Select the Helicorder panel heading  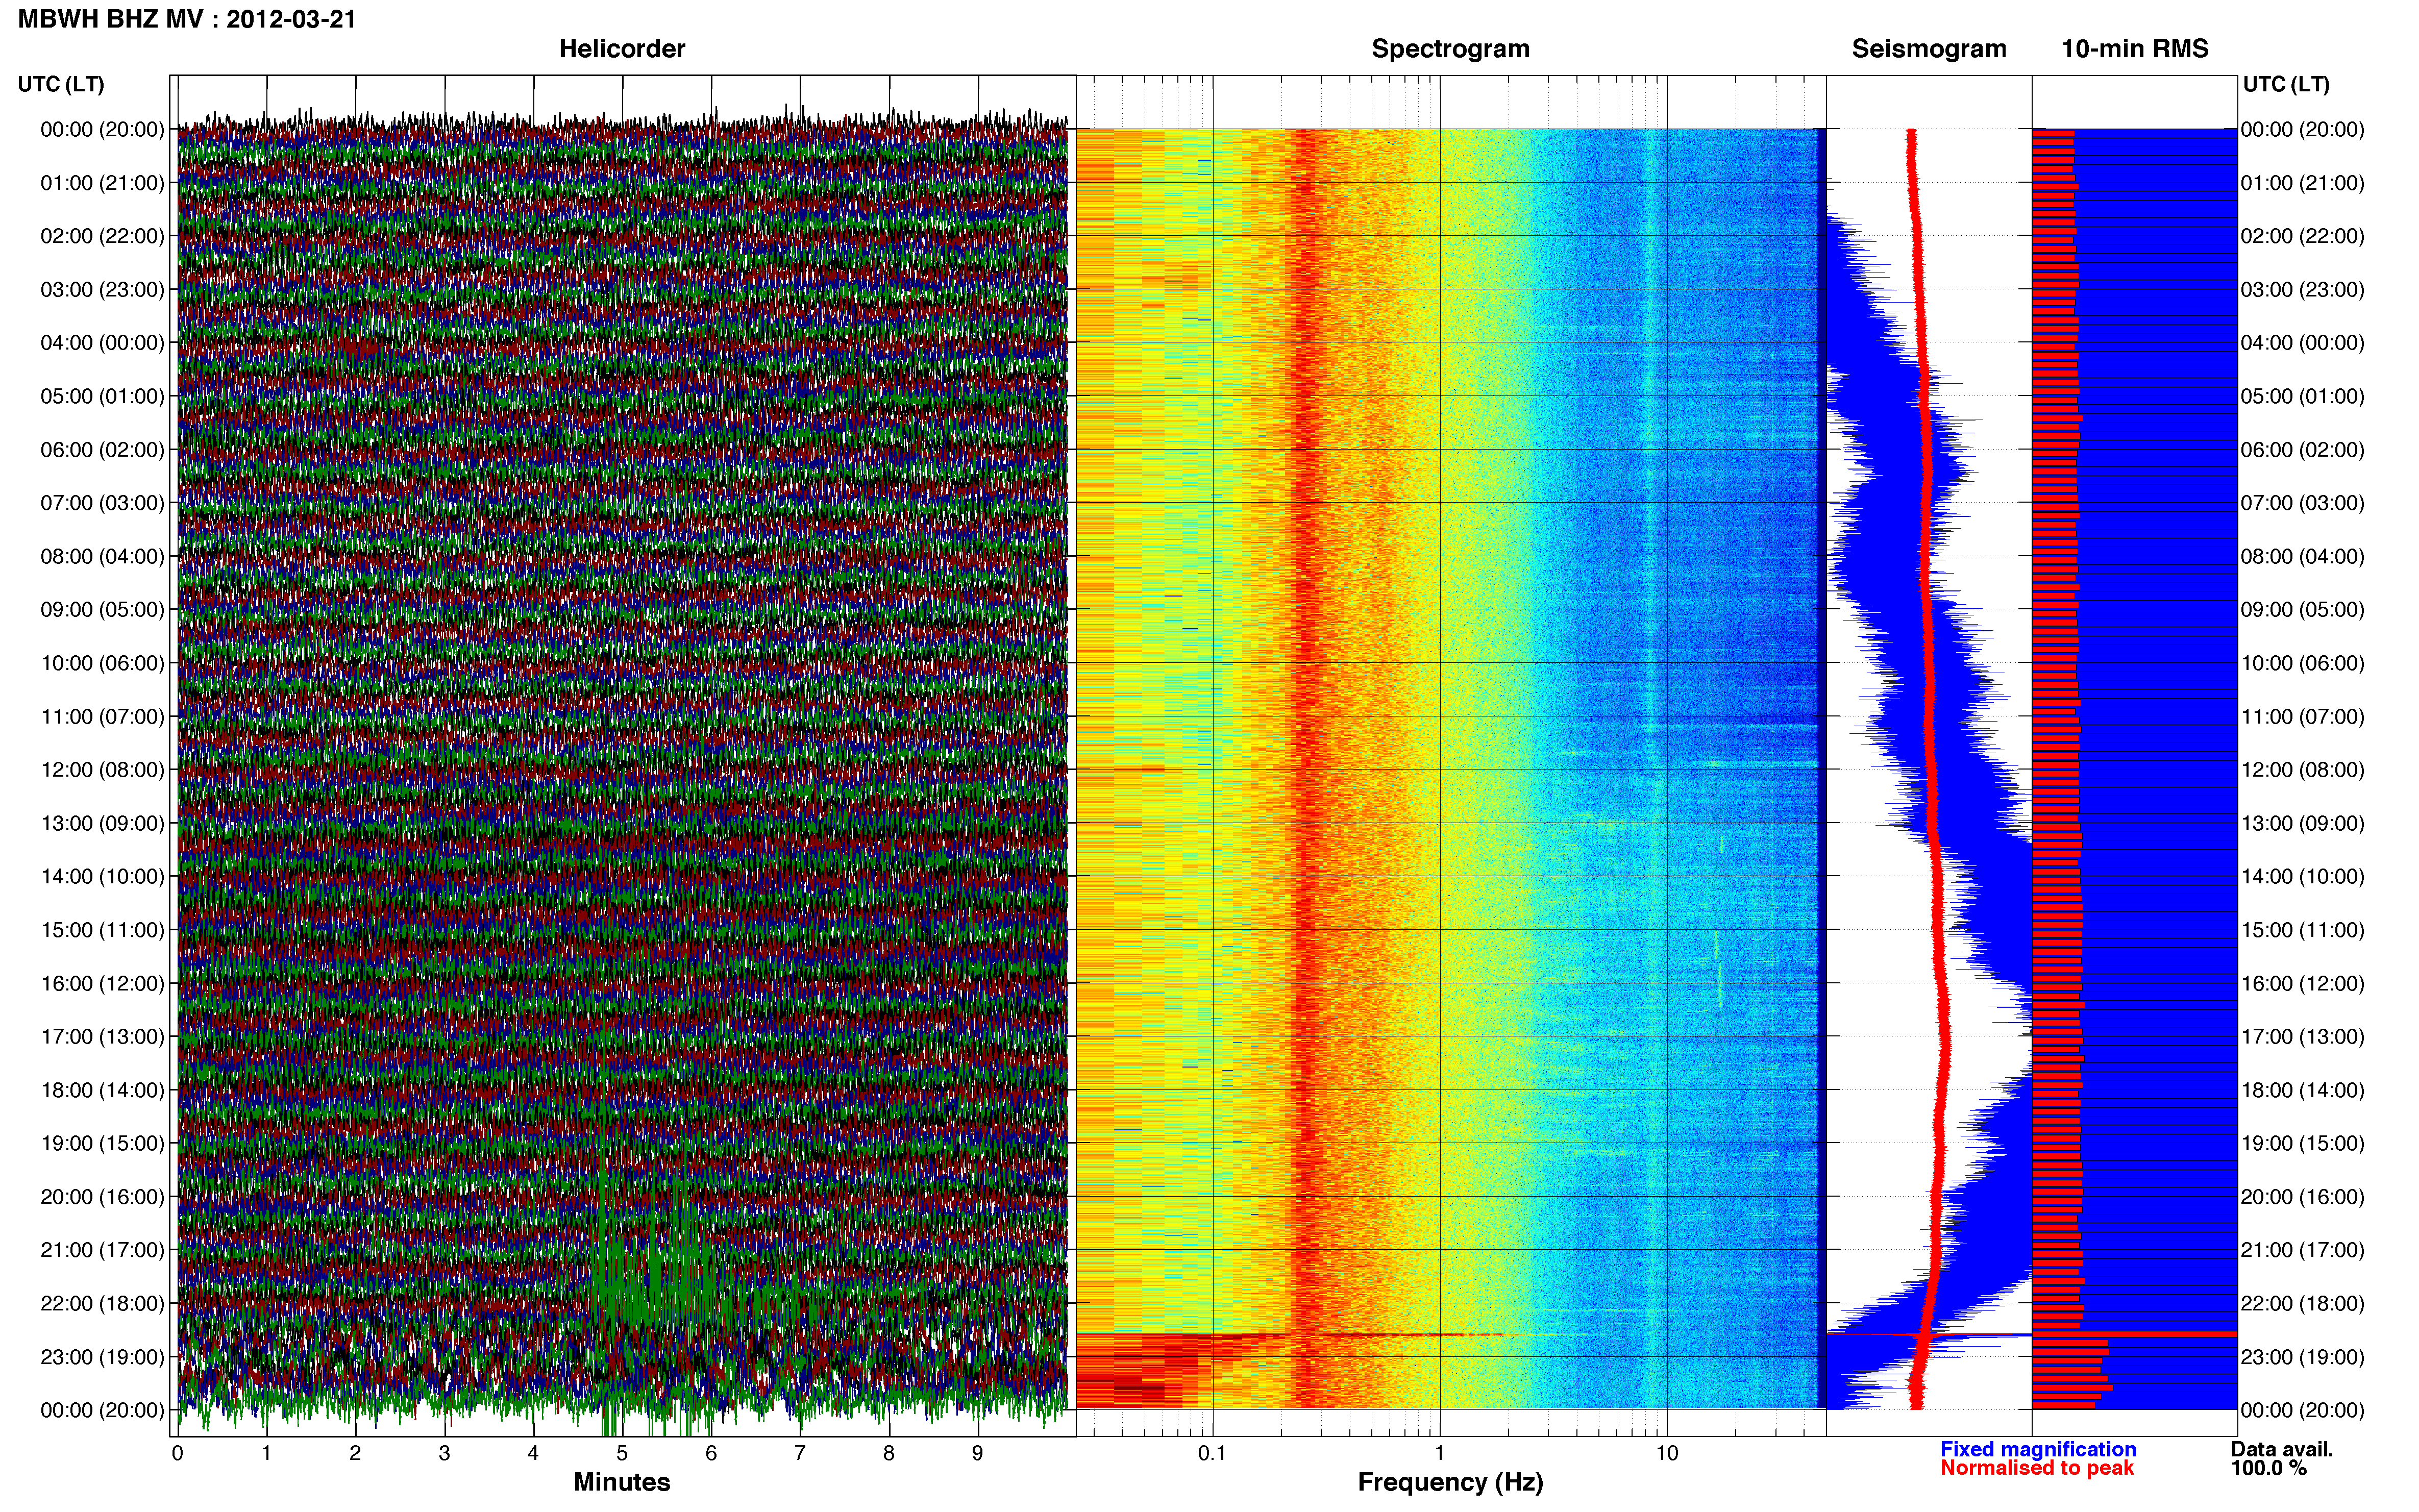[x=622, y=49]
